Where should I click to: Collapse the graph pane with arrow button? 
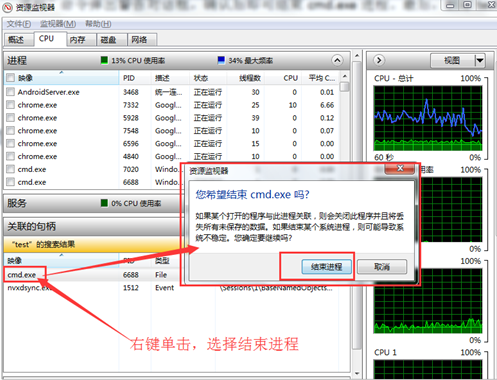coord(379,60)
